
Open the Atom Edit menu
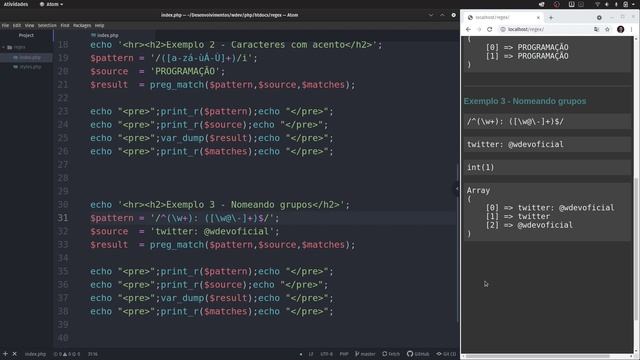point(17,25)
